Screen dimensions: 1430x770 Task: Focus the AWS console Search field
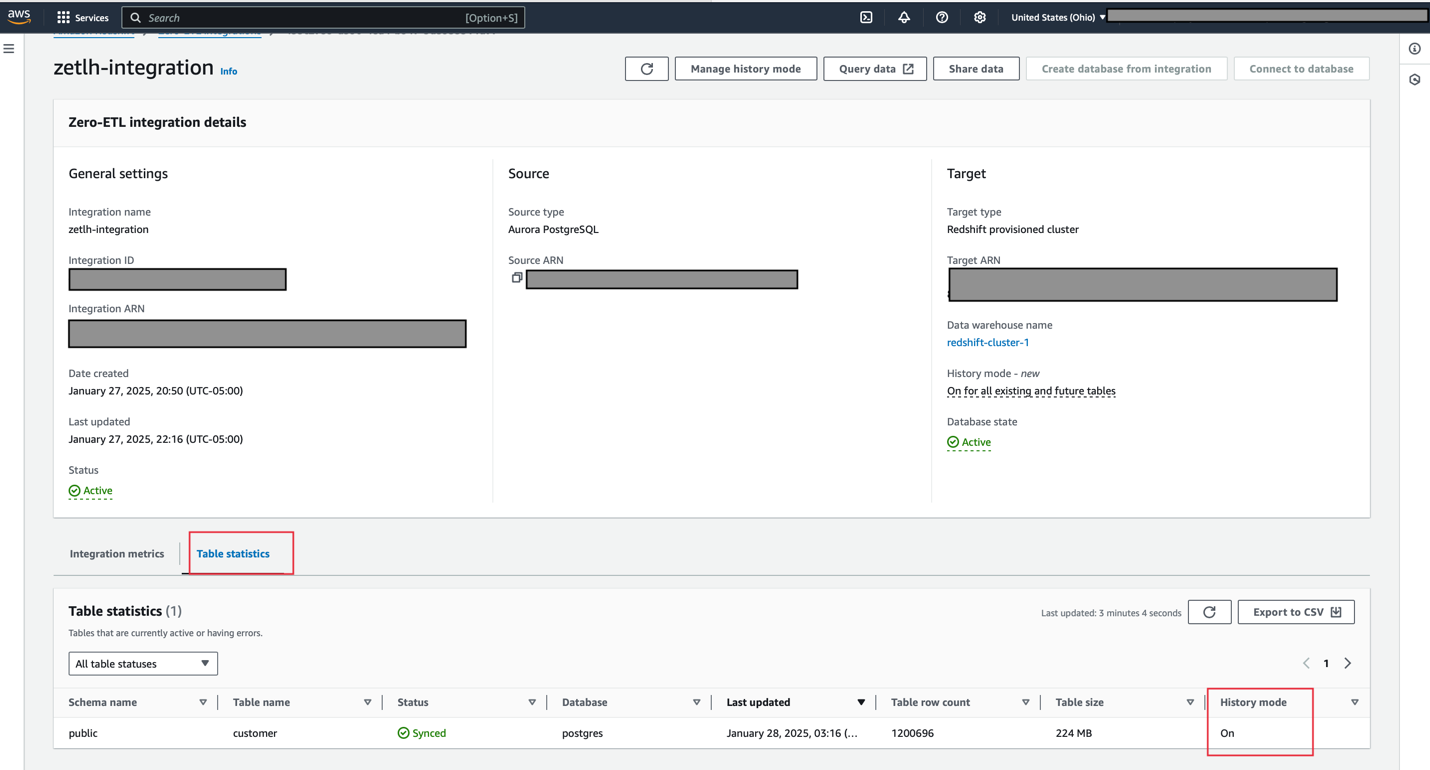click(323, 17)
